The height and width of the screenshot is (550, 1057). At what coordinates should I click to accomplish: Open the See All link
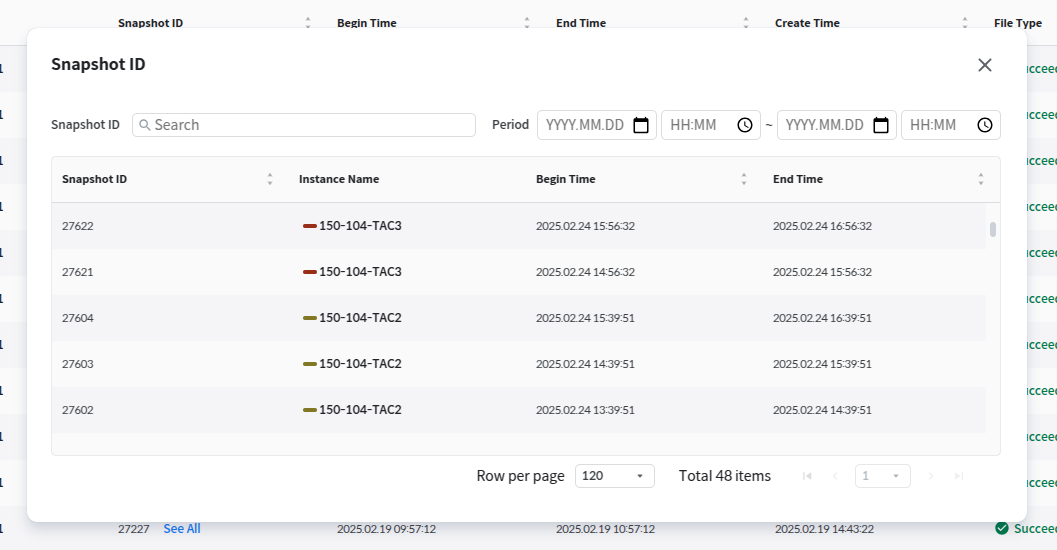pos(181,528)
